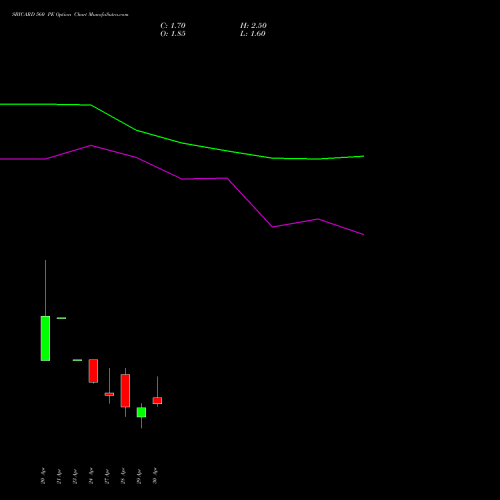Click the '29 Apr' date axis label
Screen dimensions: 500x500
point(139,476)
